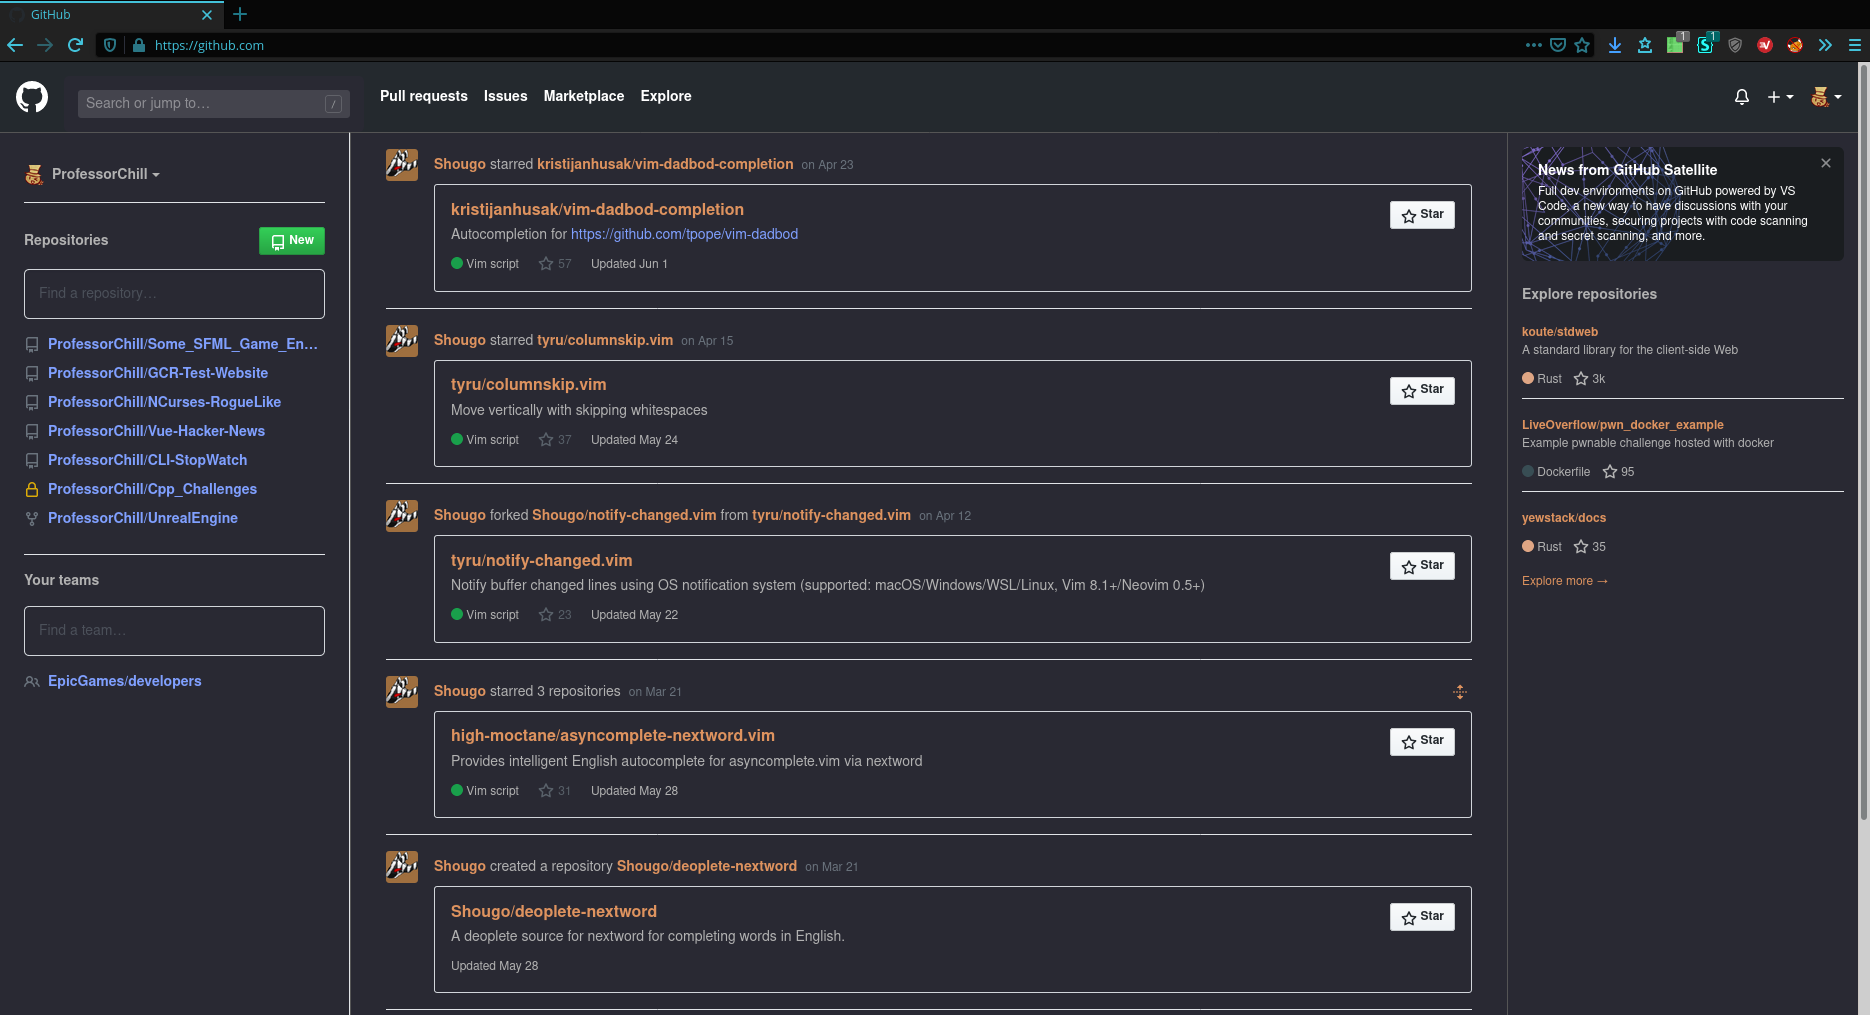The image size is (1870, 1015).
Task: Click the tracking protection shield icon
Action: [110, 45]
